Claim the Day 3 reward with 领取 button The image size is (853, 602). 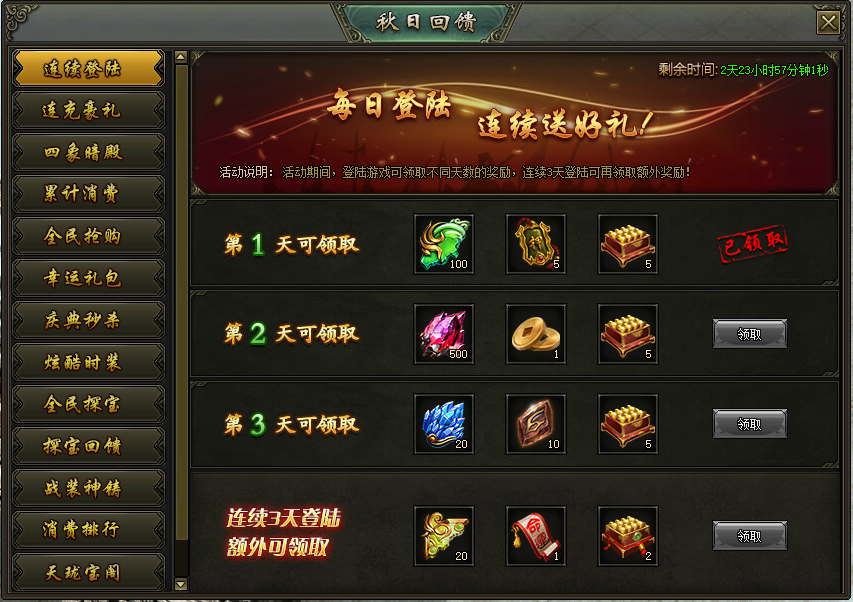point(750,424)
